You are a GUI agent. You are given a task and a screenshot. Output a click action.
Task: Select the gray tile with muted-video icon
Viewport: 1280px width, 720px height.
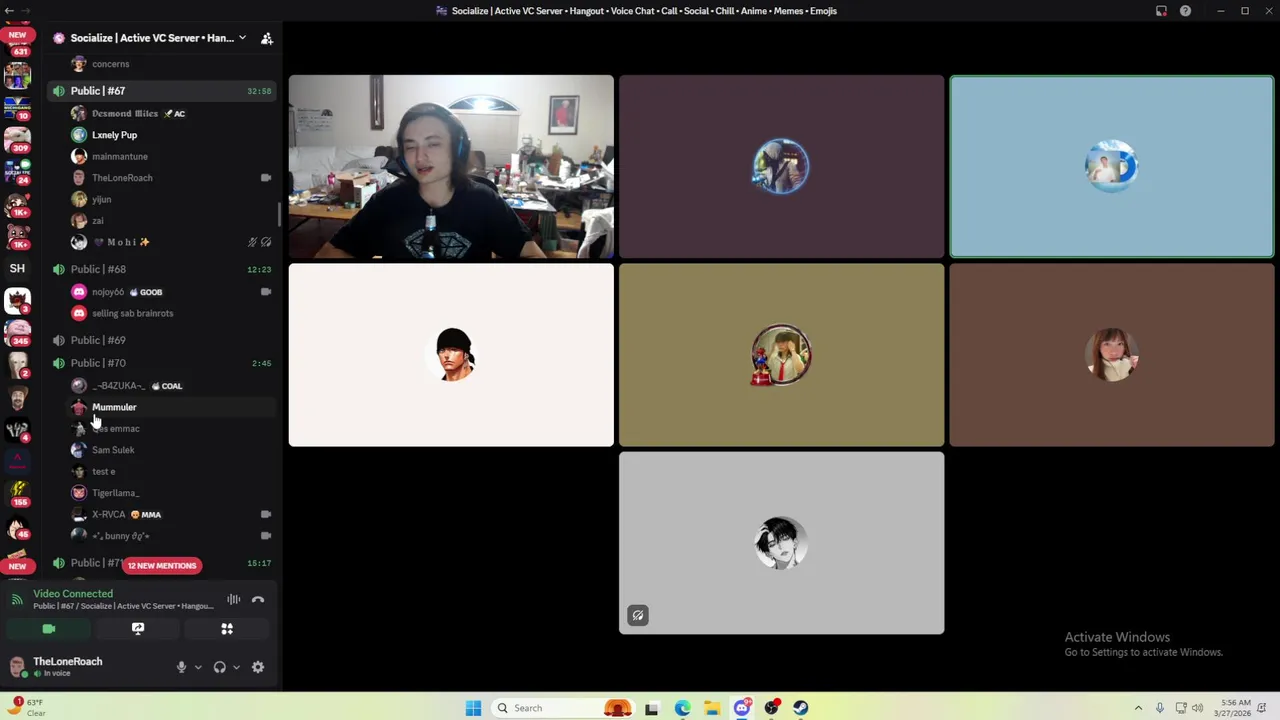click(781, 543)
